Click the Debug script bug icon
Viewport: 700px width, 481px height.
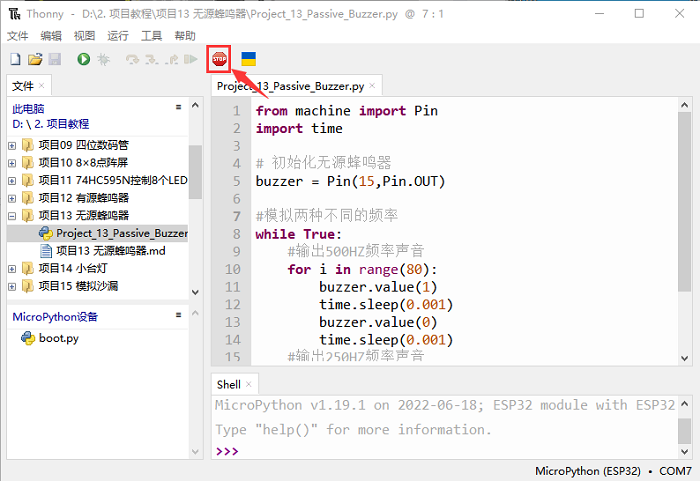tap(103, 60)
